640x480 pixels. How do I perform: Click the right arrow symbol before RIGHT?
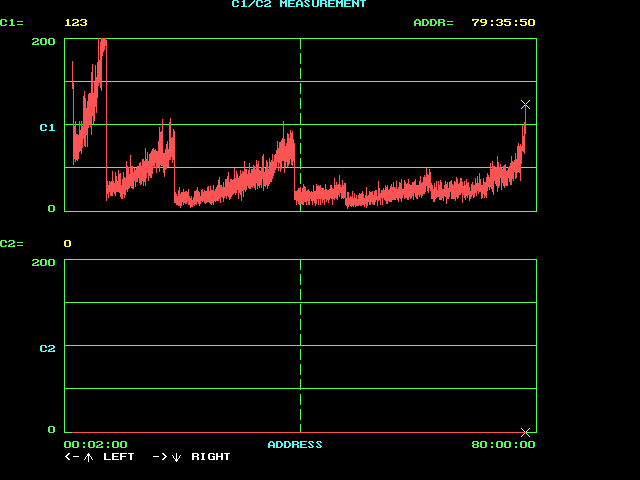coord(160,457)
